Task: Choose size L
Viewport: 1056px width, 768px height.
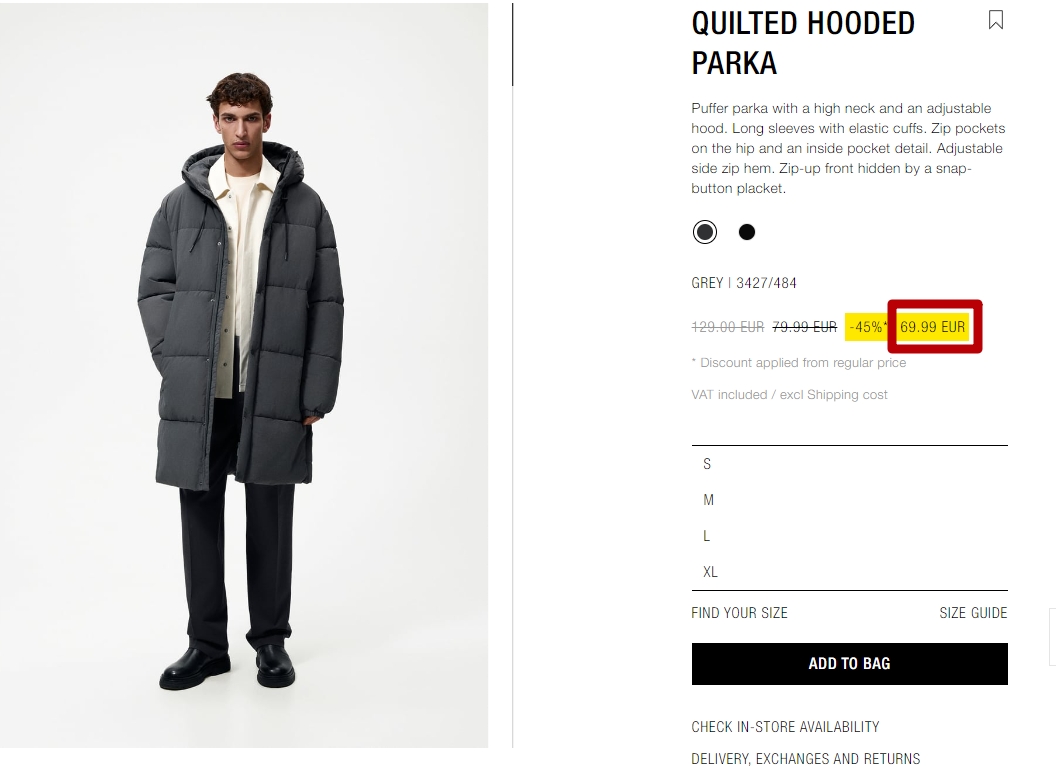Action: [x=849, y=536]
